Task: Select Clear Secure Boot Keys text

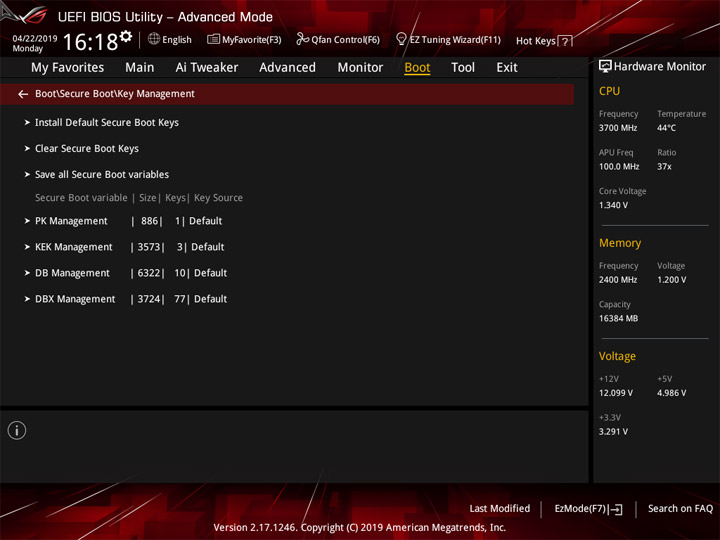Action: click(x=87, y=149)
